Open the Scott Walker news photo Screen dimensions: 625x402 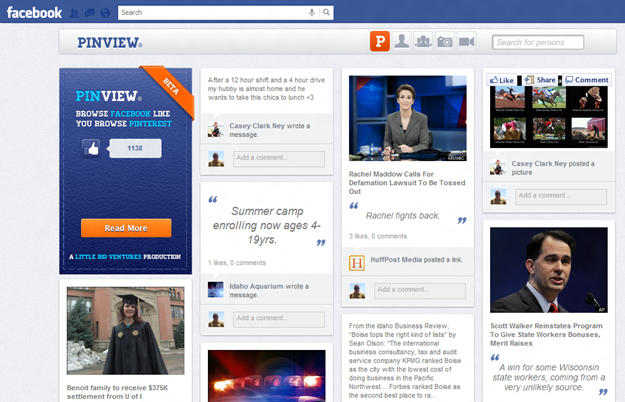pyautogui.click(x=548, y=269)
